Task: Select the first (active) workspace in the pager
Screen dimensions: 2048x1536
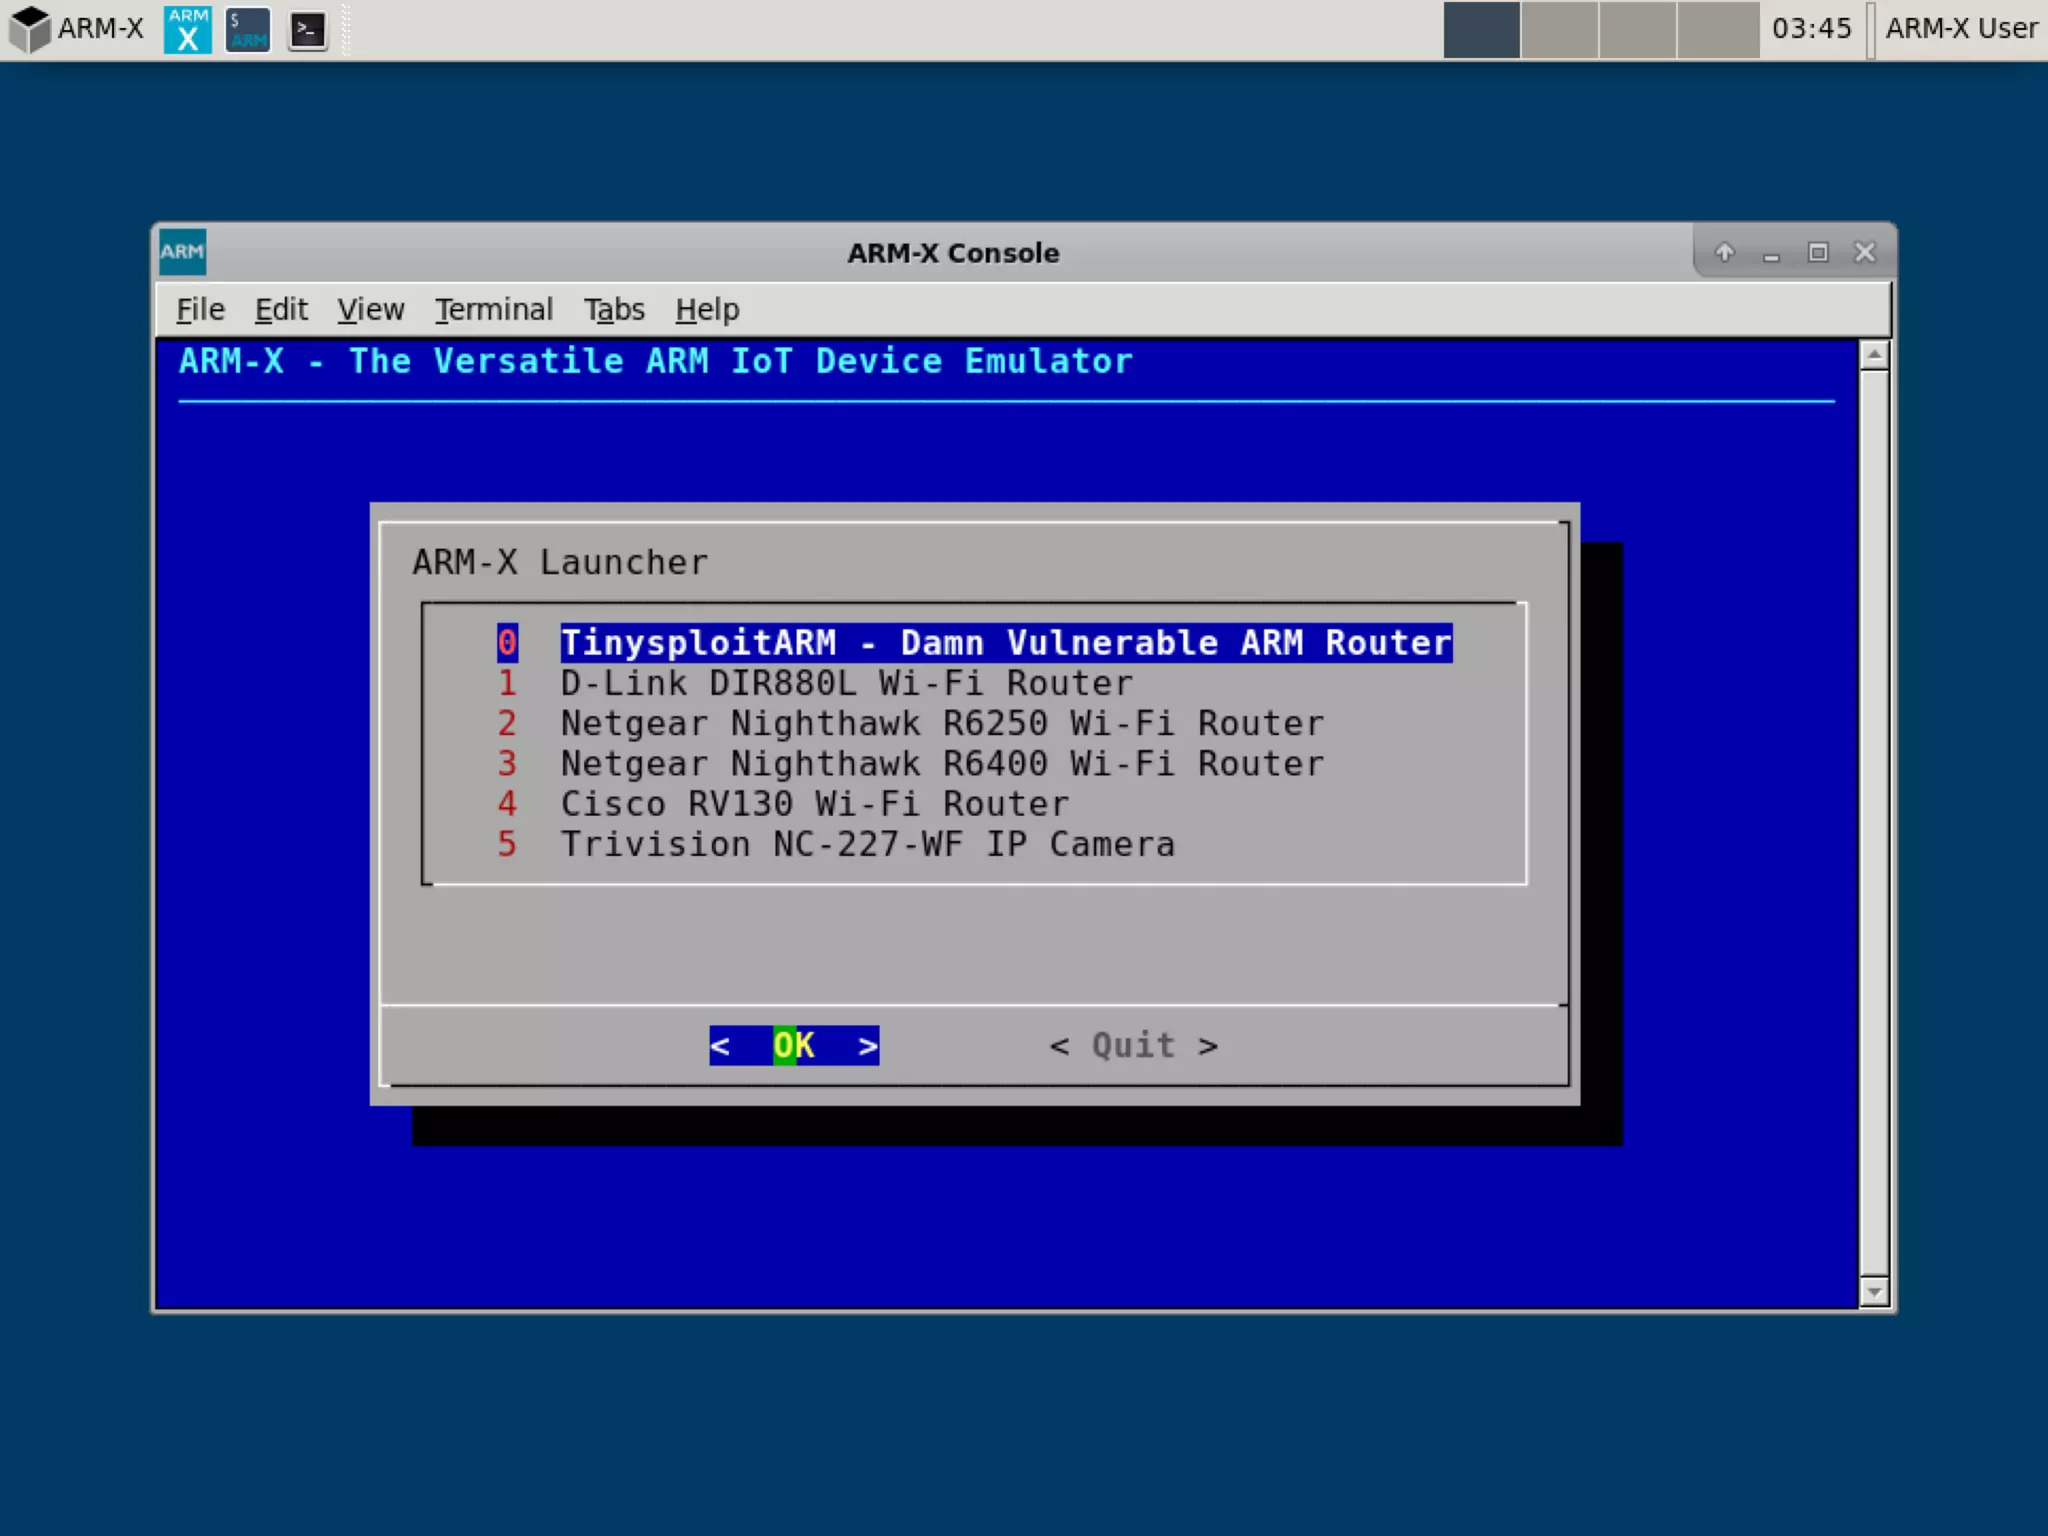Action: [x=1481, y=29]
